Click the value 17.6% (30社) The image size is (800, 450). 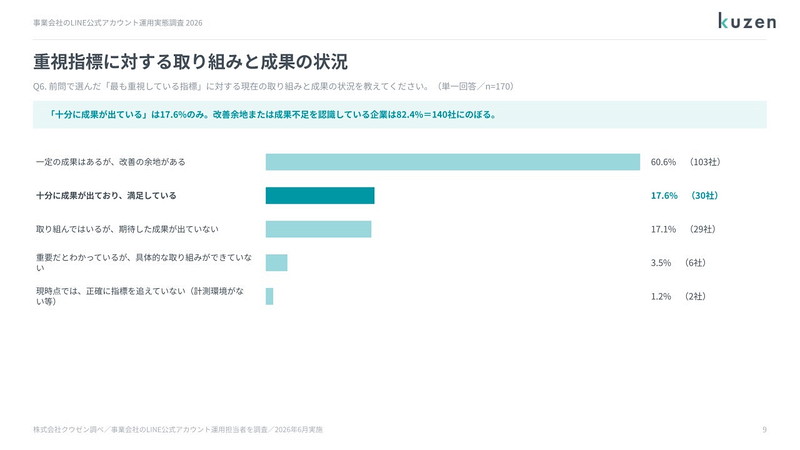(684, 195)
